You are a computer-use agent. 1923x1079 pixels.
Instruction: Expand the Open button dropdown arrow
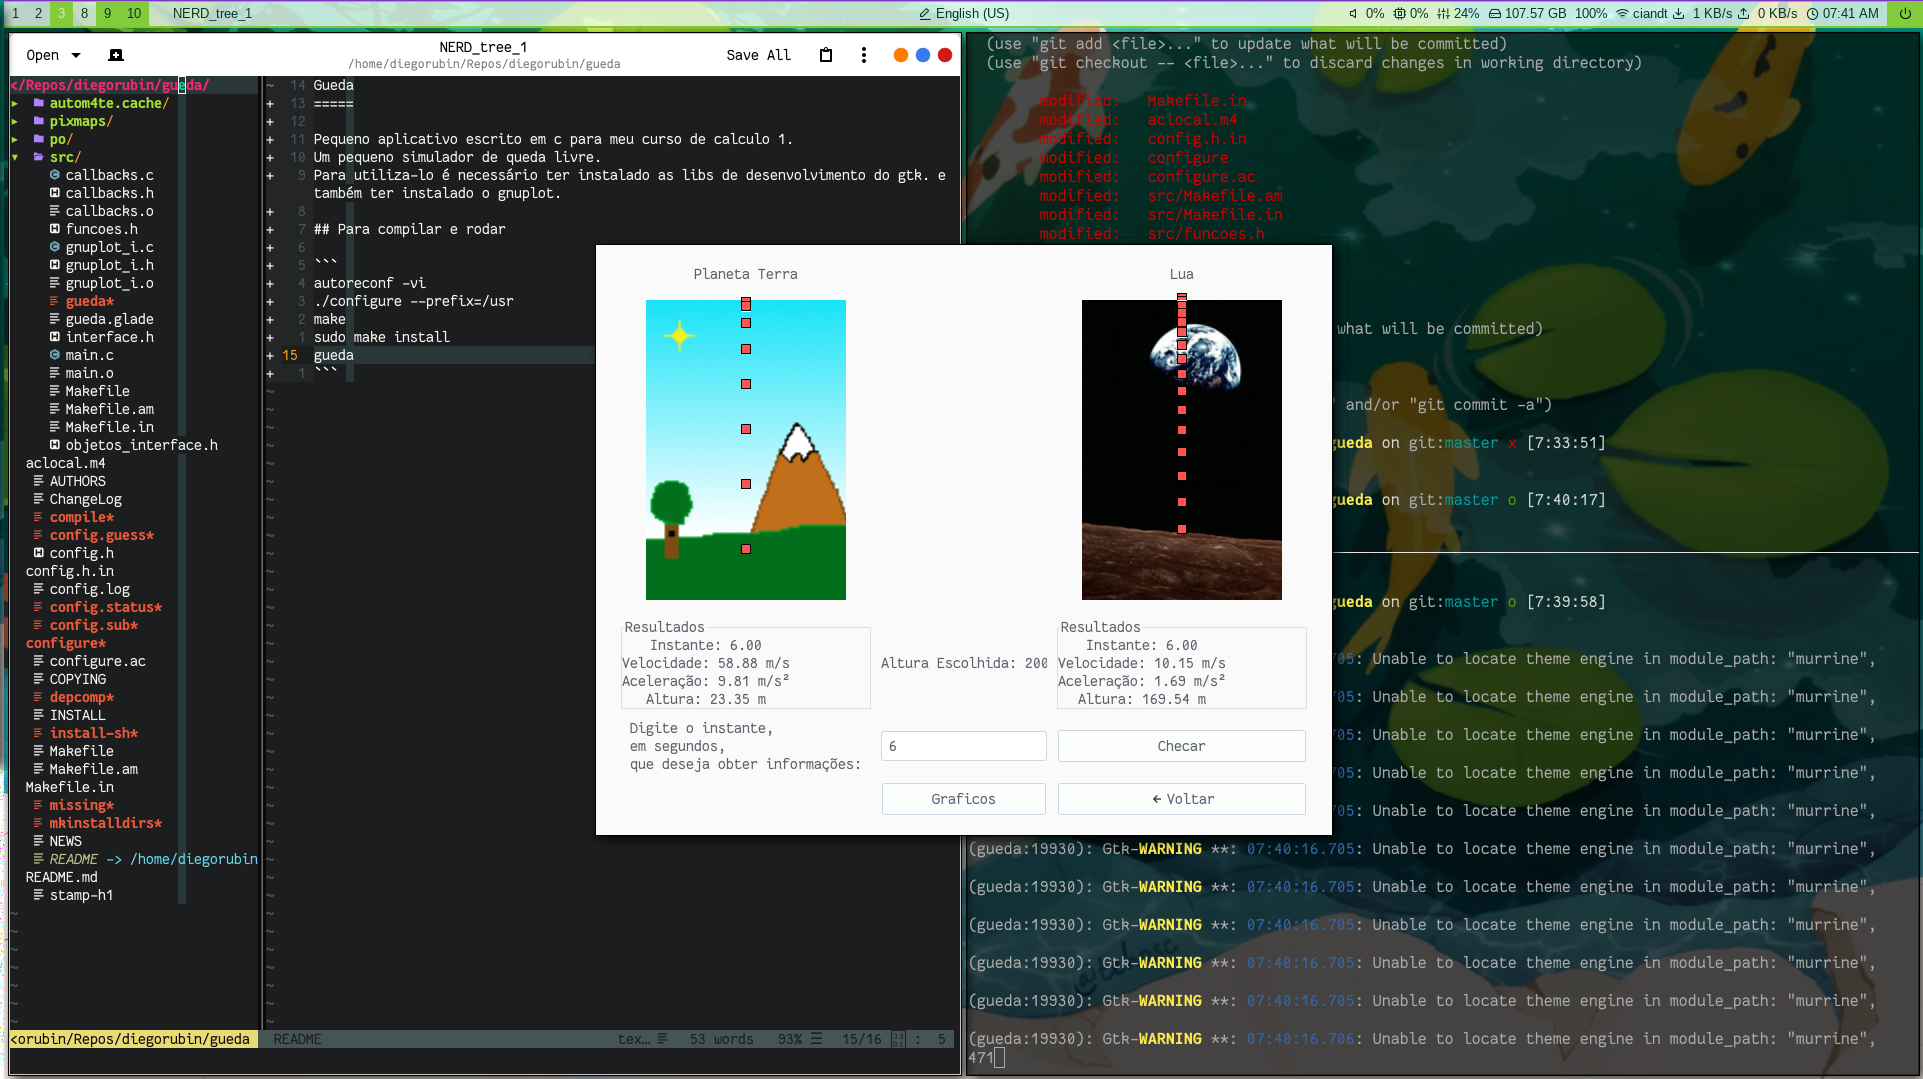(x=76, y=55)
